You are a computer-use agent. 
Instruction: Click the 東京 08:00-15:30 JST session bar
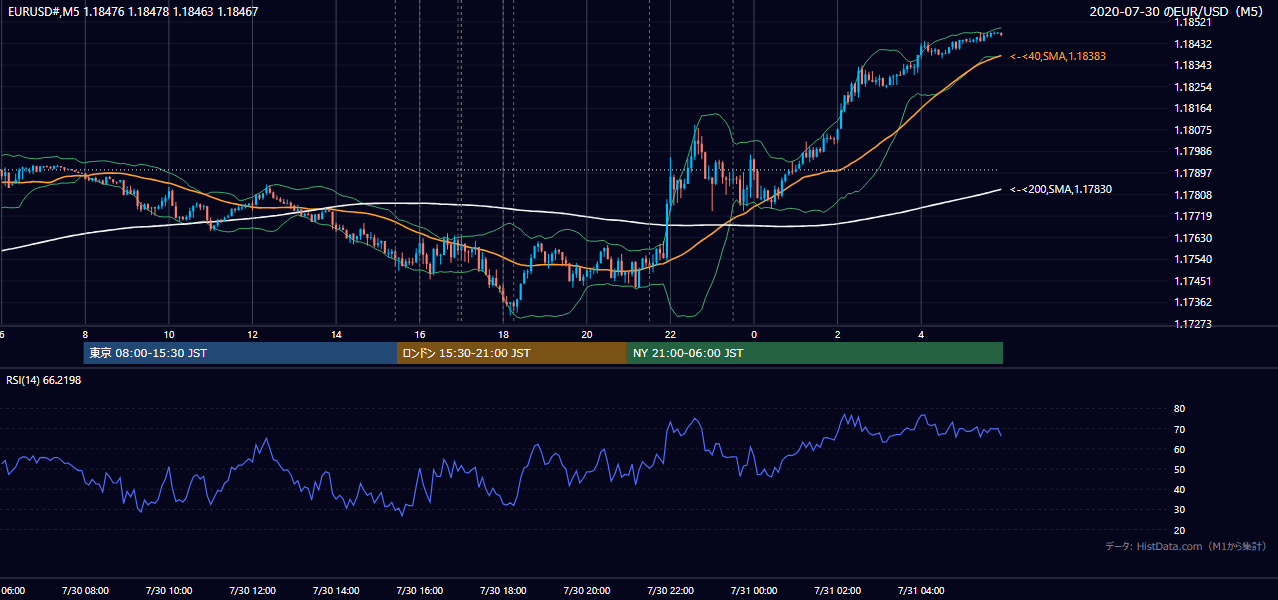point(240,353)
